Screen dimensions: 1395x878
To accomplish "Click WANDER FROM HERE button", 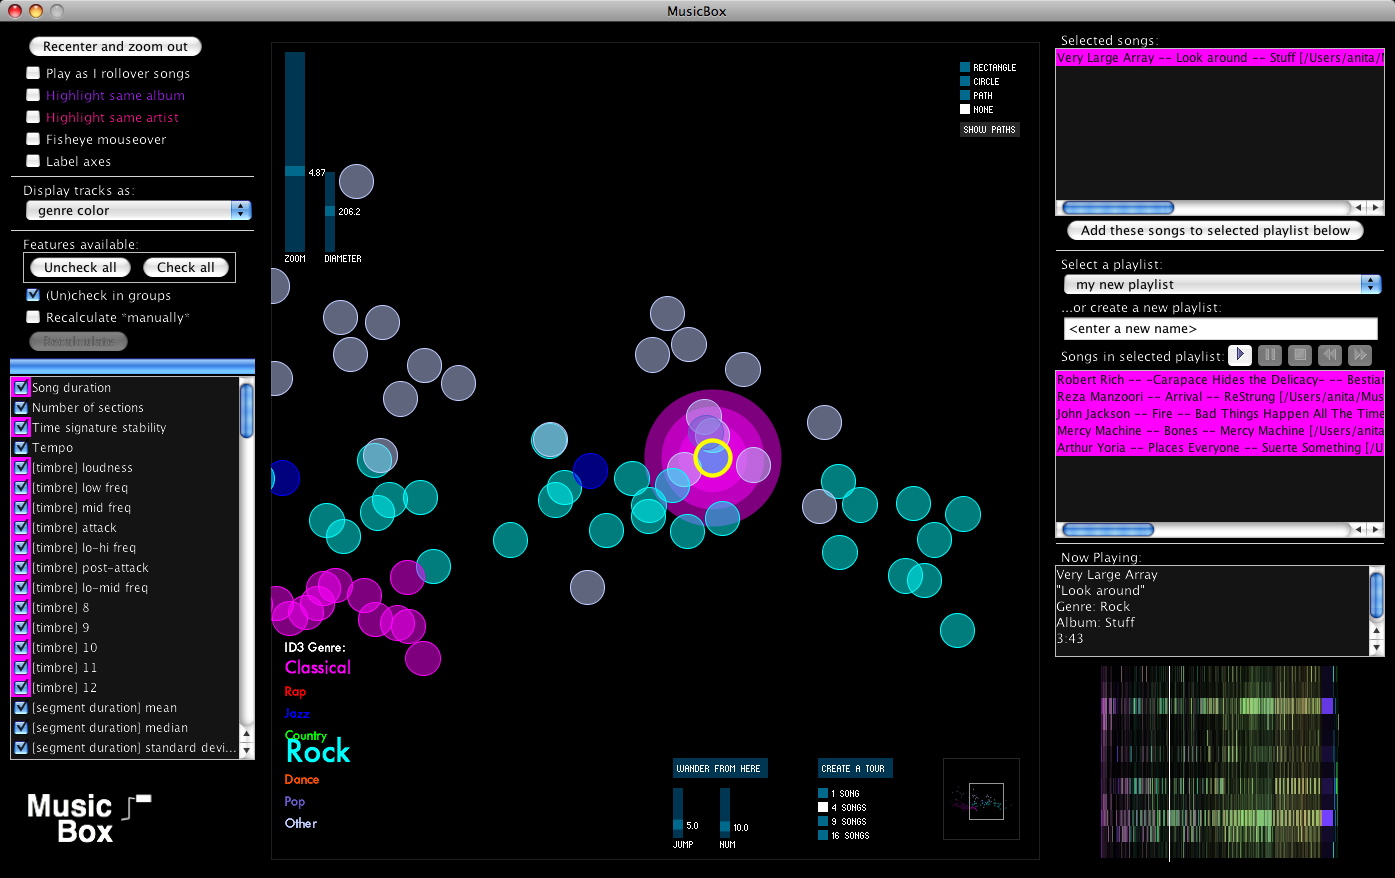I will (x=719, y=768).
